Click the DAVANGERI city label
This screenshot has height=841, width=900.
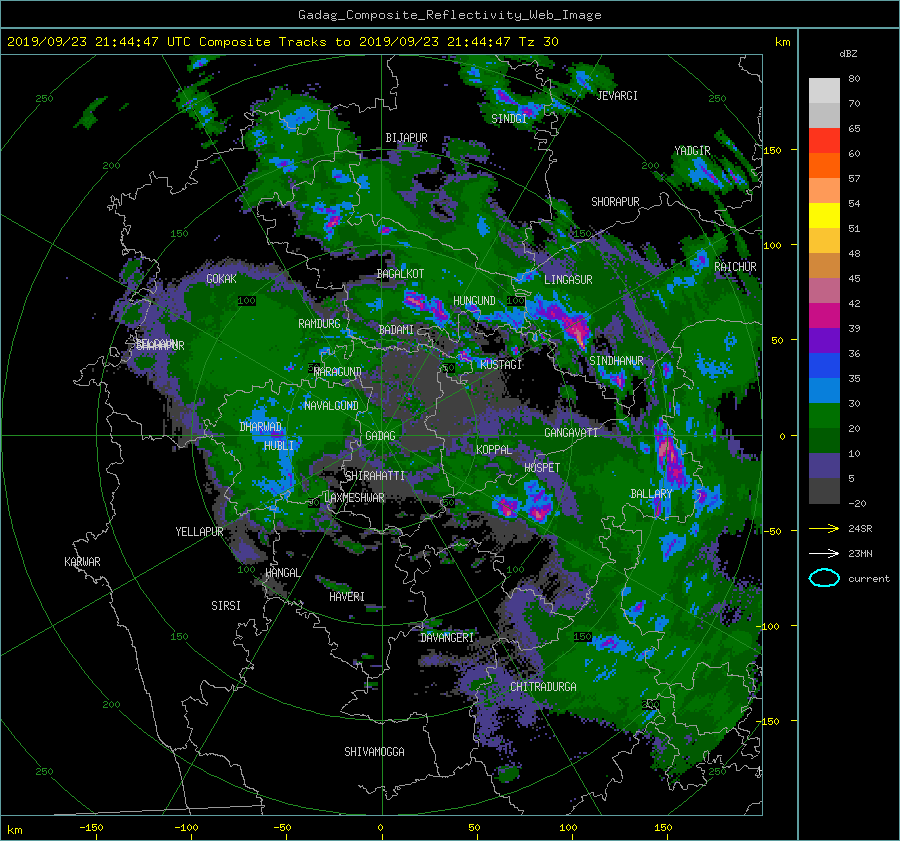pos(447,638)
